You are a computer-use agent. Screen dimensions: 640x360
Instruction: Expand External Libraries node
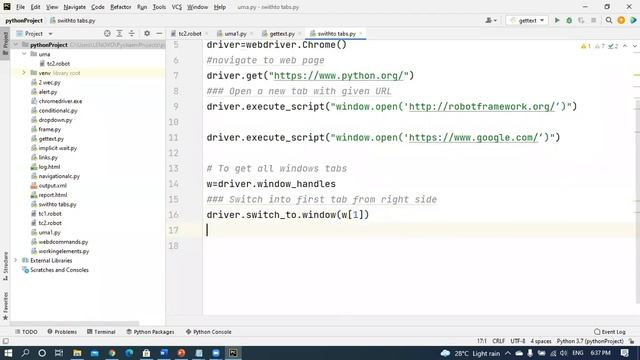coord(16,260)
